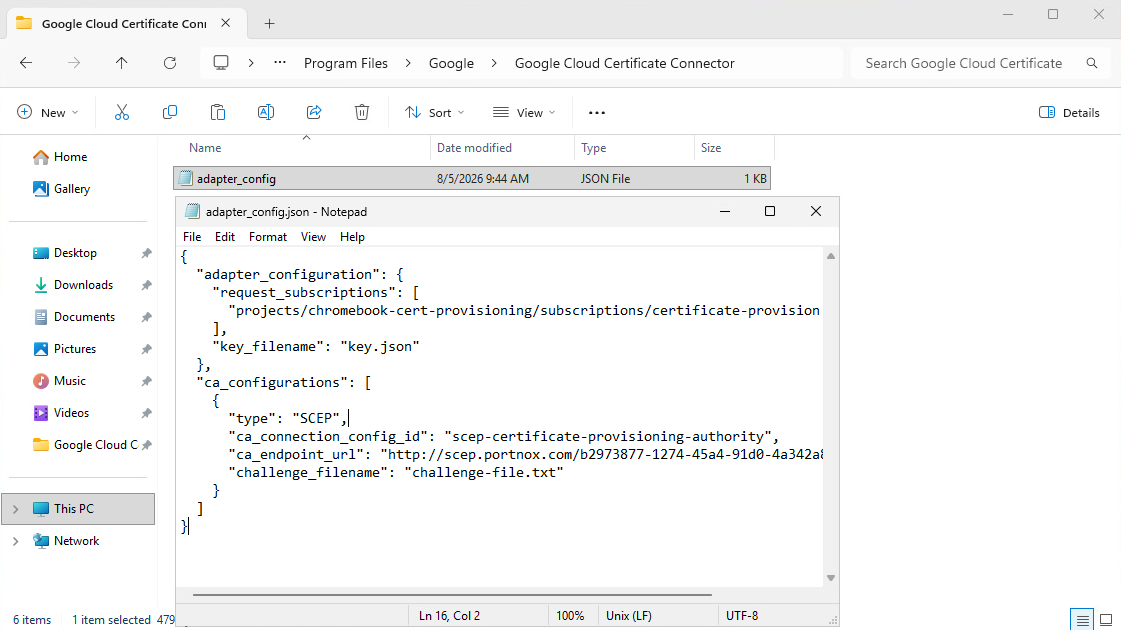
Task: Click the pin icon beside Downloads
Action: pyautogui.click(x=147, y=285)
